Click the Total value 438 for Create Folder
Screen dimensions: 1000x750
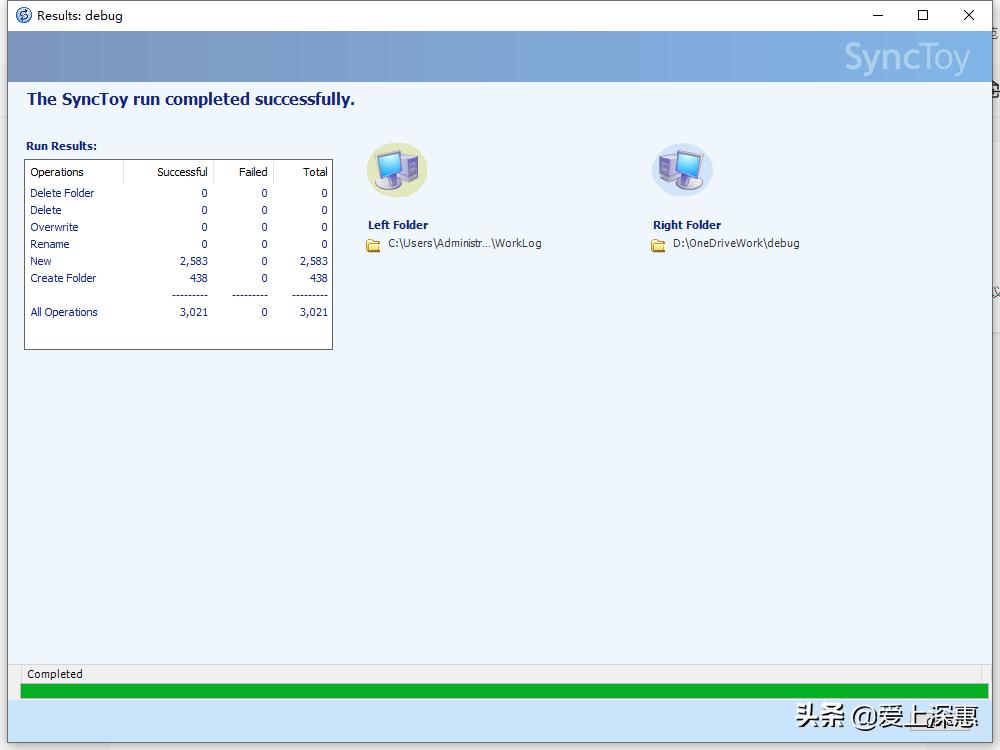(x=318, y=278)
